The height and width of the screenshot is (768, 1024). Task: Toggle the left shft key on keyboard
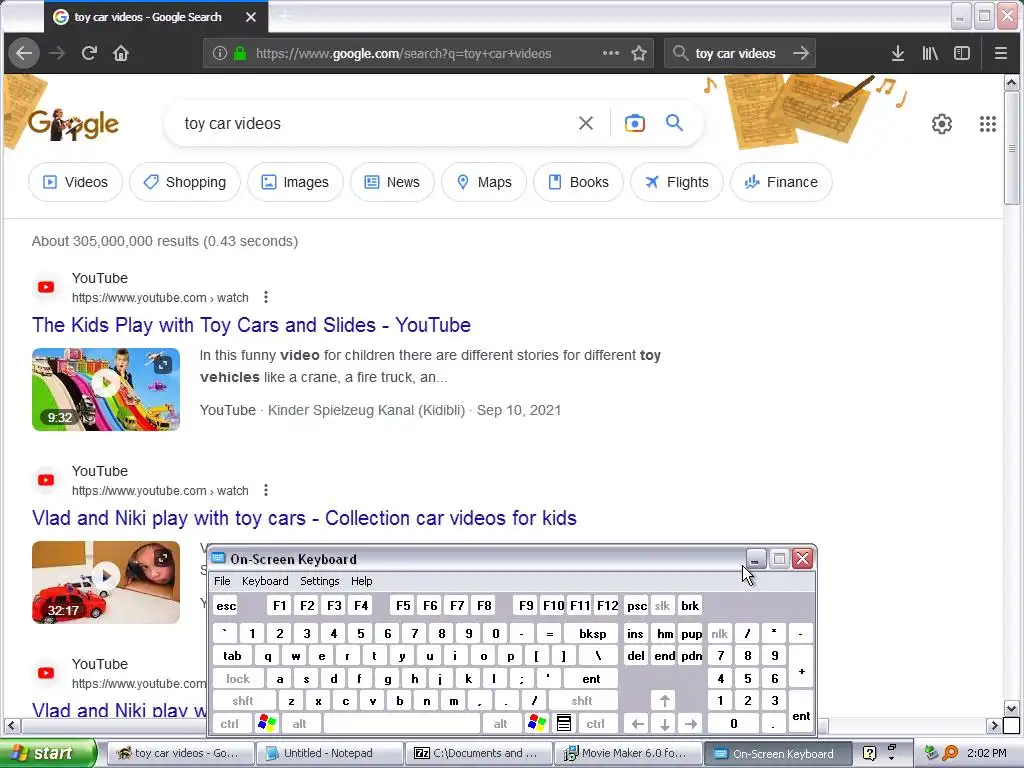click(x=243, y=701)
